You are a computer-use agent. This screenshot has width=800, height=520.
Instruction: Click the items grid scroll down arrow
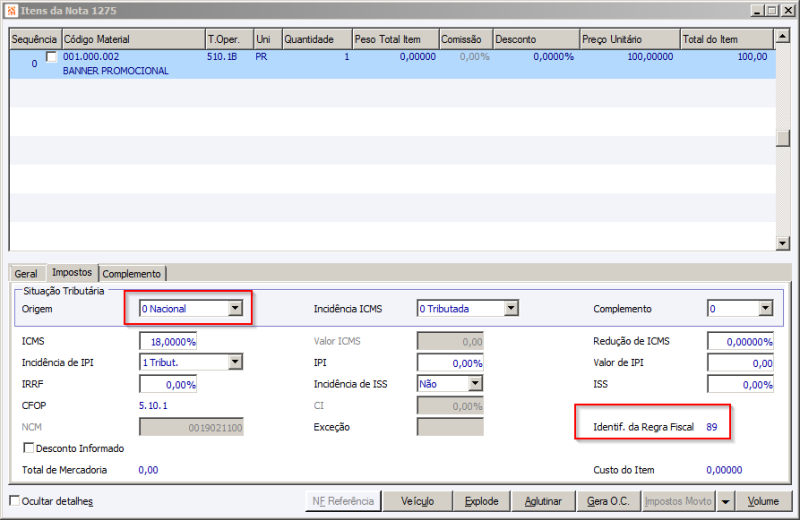(x=782, y=243)
